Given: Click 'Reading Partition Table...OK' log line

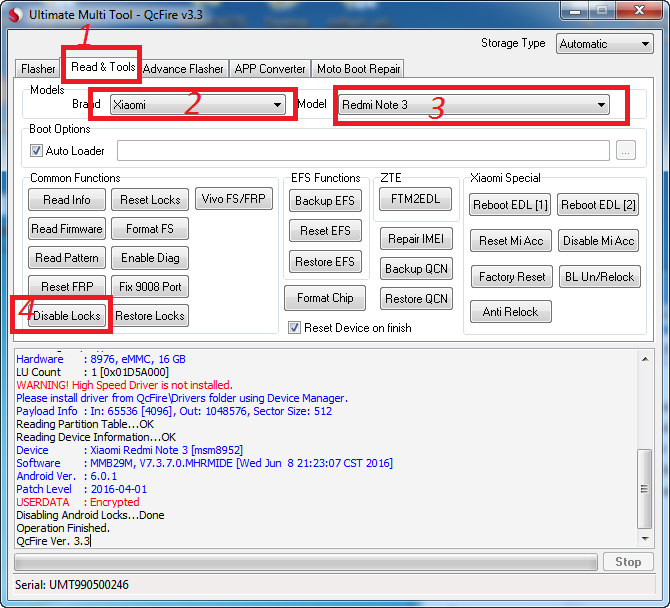Looking at the screenshot, I should coord(85,424).
